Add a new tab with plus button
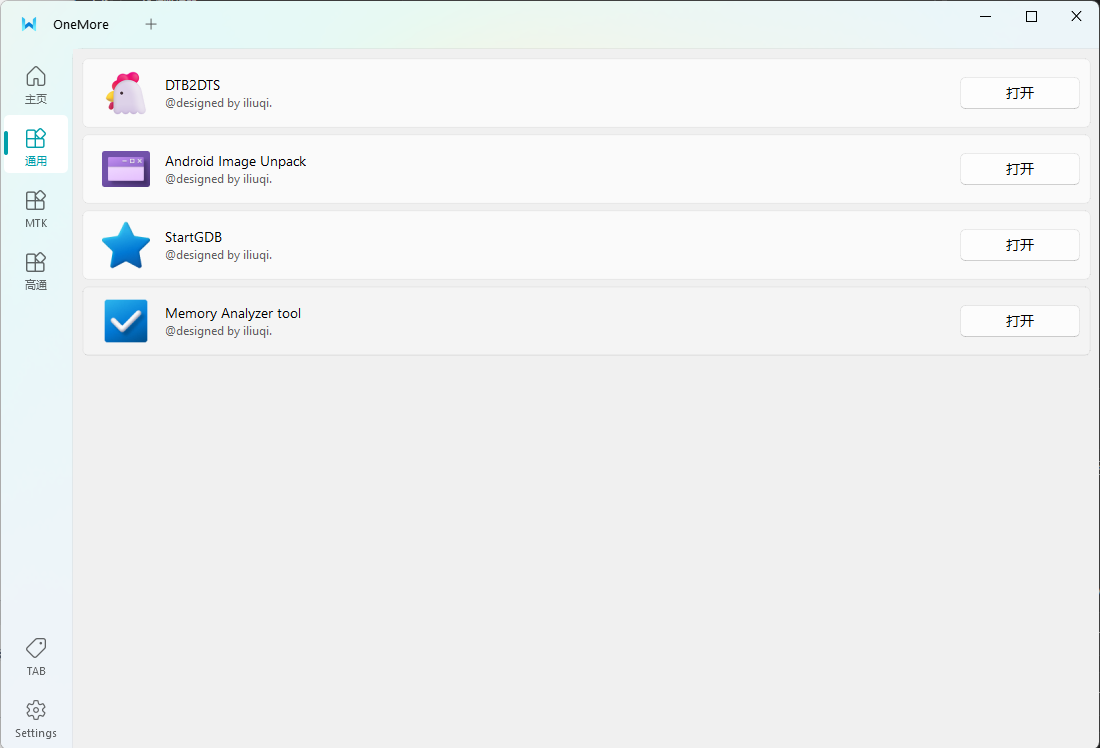1100x748 pixels. [151, 24]
